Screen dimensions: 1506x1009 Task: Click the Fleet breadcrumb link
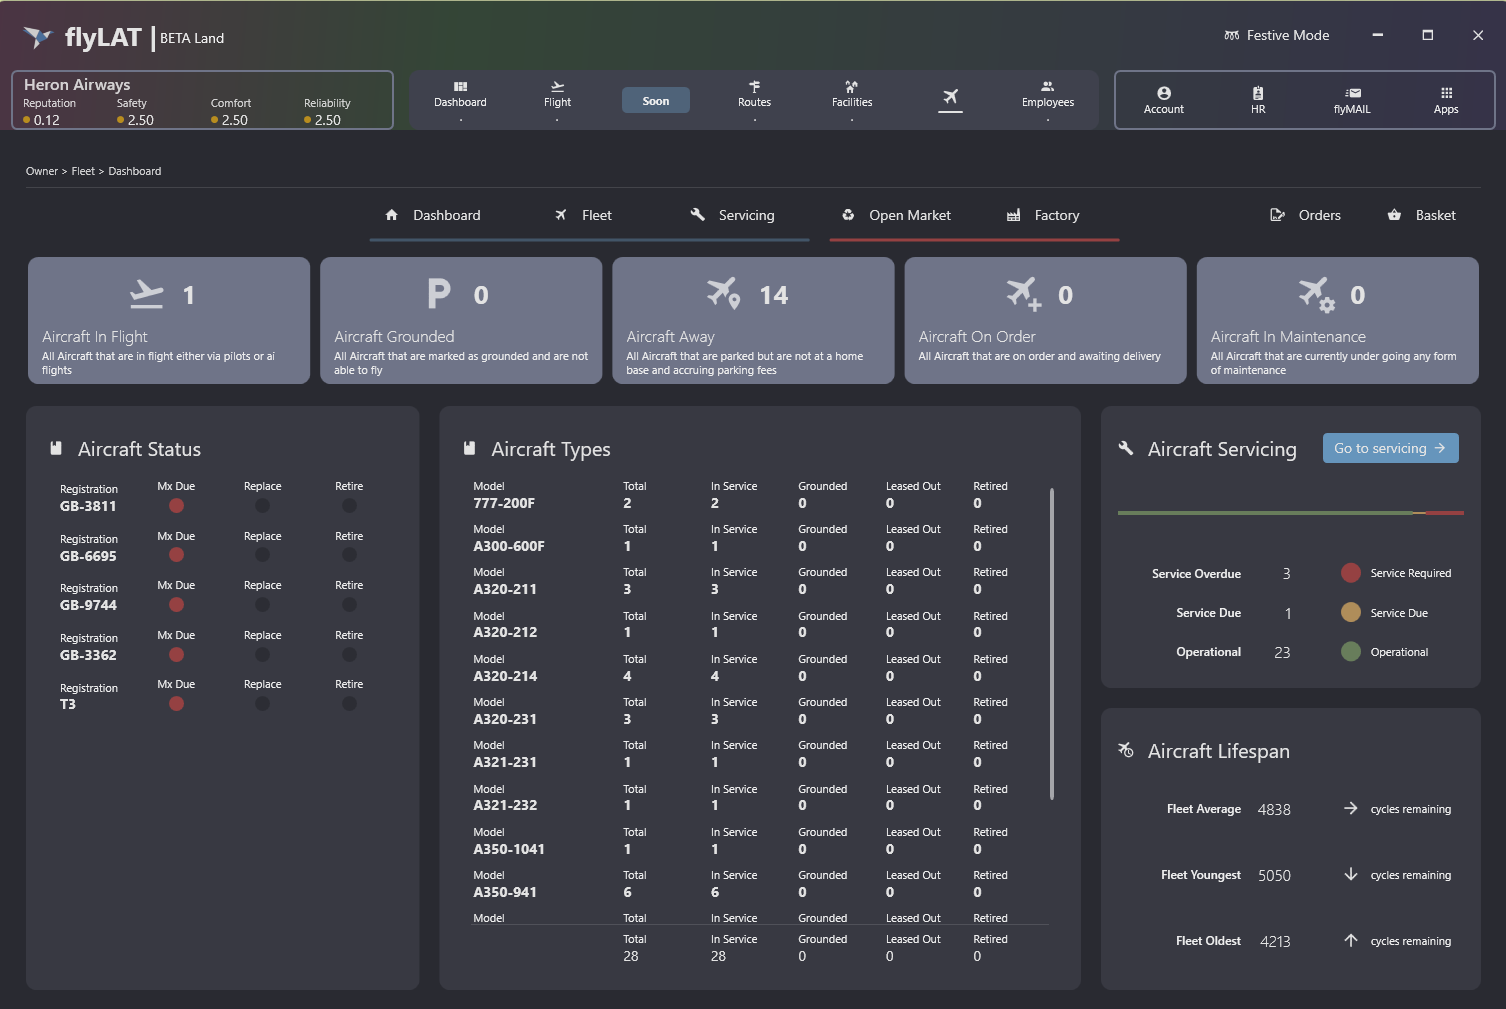[x=83, y=171]
